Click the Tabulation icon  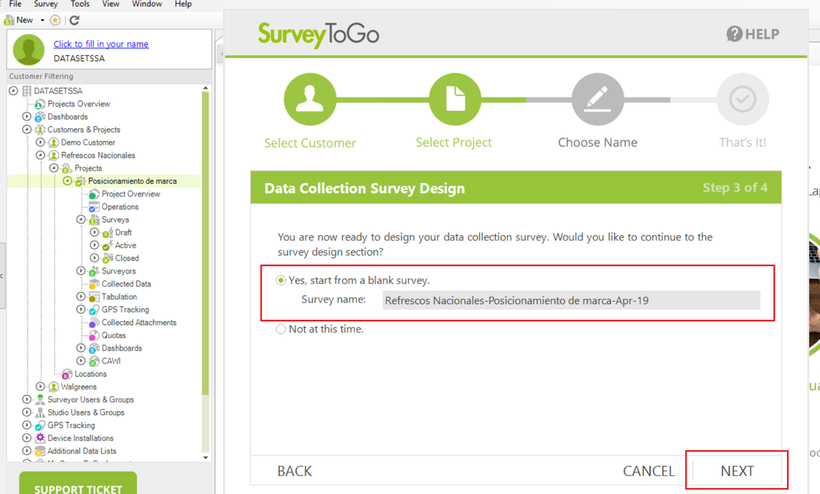94,297
